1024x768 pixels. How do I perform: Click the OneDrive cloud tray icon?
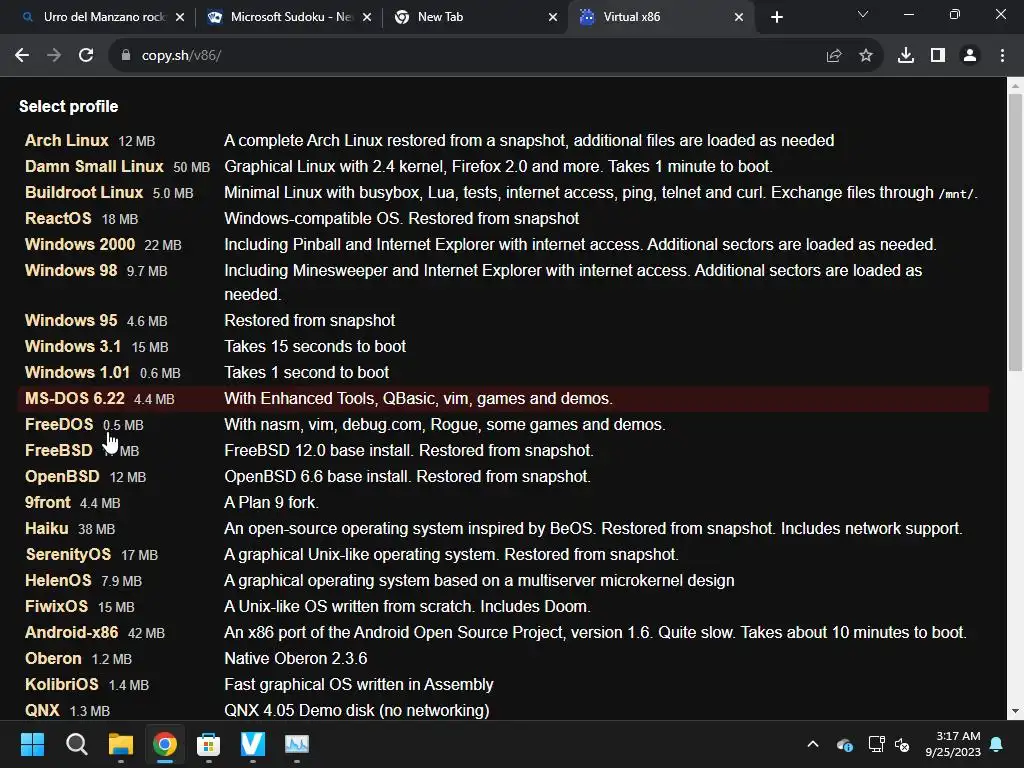click(844, 744)
